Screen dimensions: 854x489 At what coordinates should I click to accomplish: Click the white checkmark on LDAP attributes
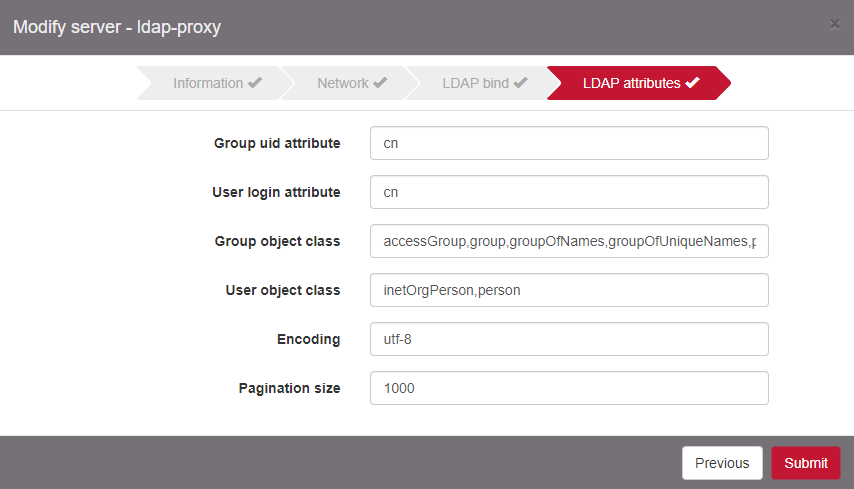point(692,83)
